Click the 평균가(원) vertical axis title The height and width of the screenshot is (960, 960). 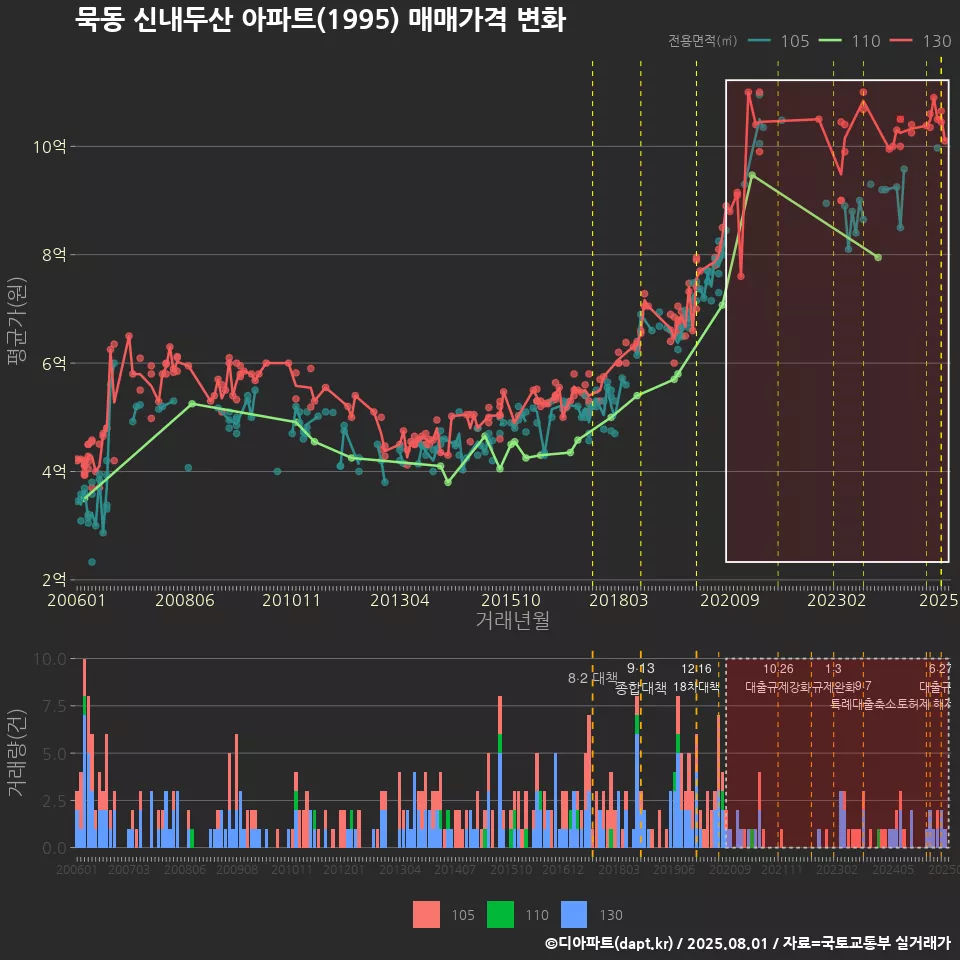coord(16,321)
